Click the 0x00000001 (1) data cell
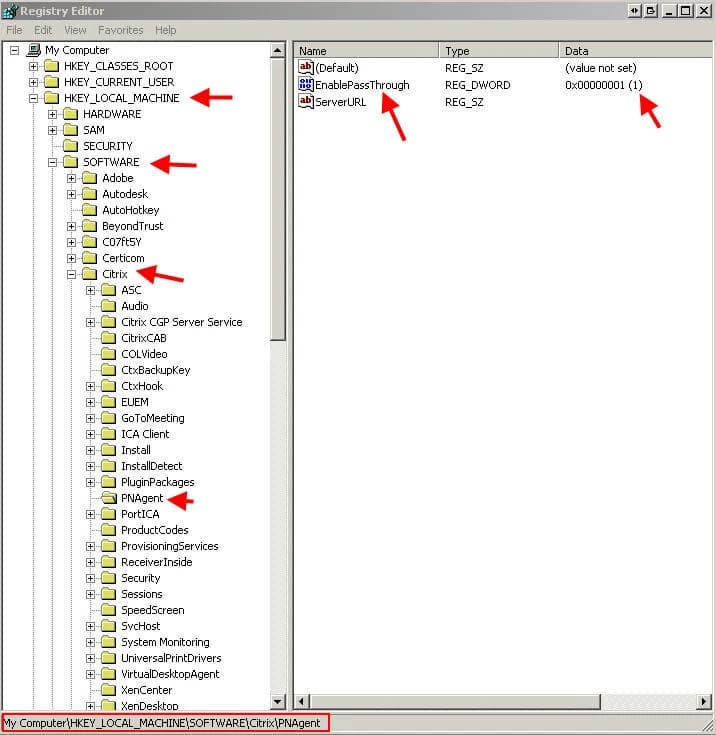The width and height of the screenshot is (716, 735). [x=603, y=85]
